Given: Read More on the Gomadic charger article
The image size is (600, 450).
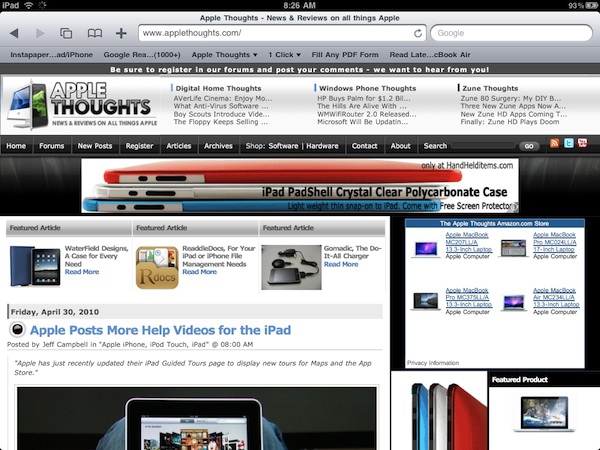Looking at the screenshot, I should 341,264.
